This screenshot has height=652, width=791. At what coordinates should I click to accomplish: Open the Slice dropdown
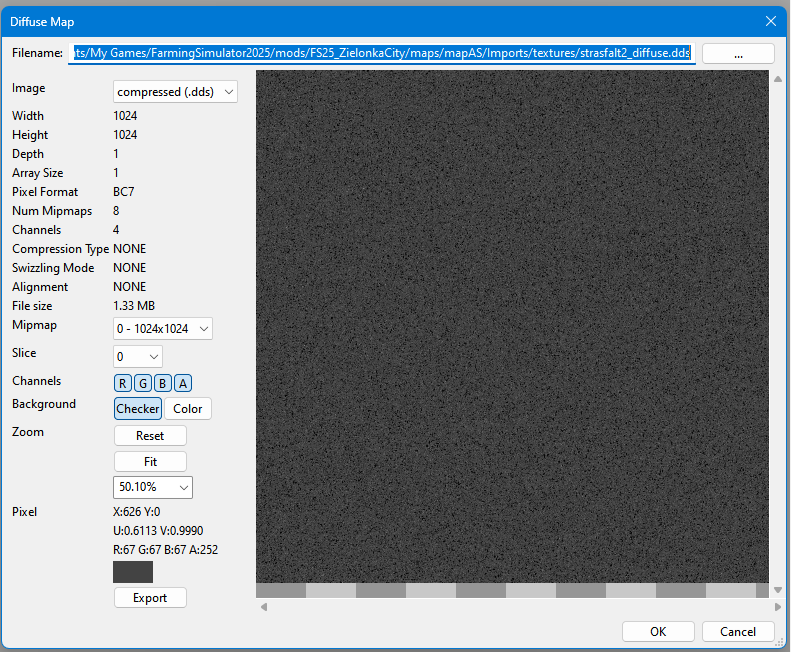coord(138,357)
